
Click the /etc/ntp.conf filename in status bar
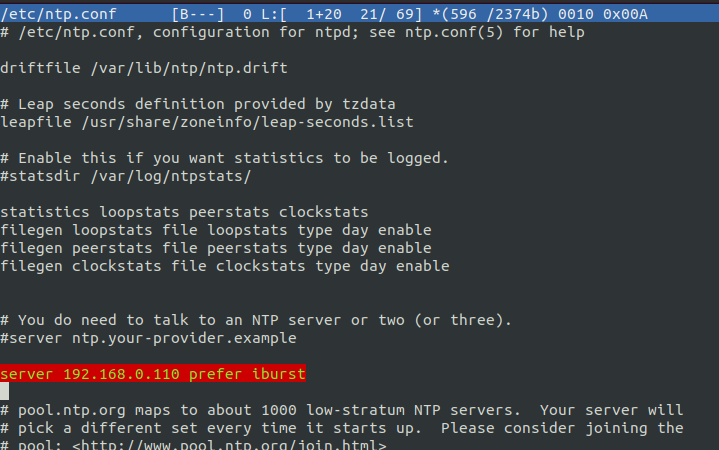coord(59,14)
